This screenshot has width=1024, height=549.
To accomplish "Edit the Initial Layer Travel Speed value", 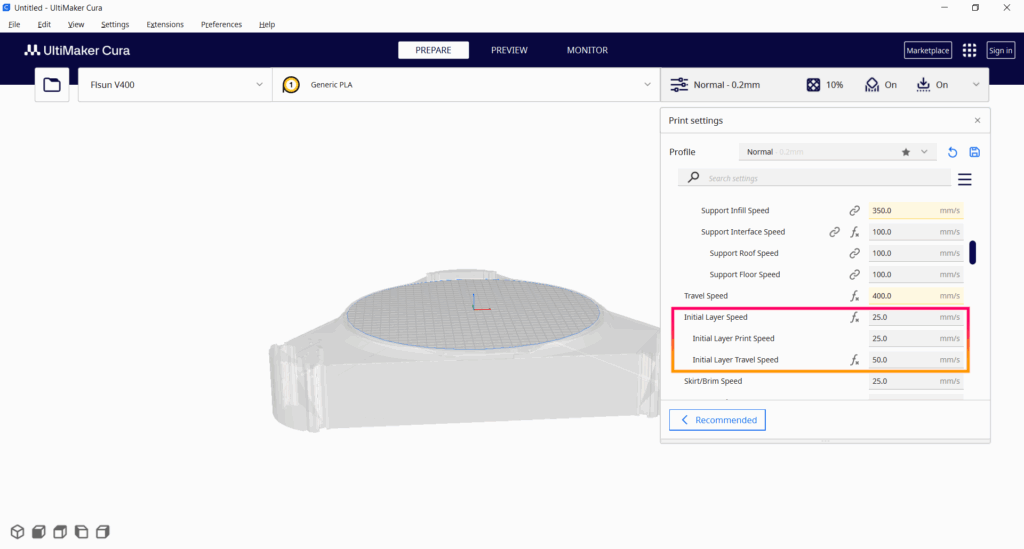I will [x=916, y=360].
